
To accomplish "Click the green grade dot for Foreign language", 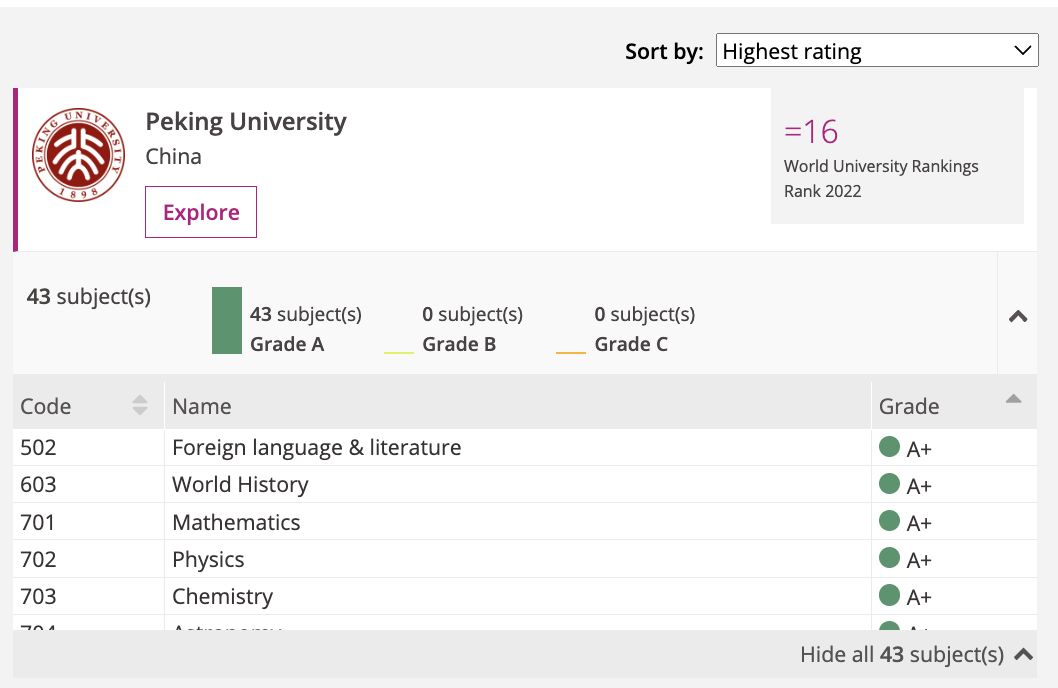I will tap(889, 447).
